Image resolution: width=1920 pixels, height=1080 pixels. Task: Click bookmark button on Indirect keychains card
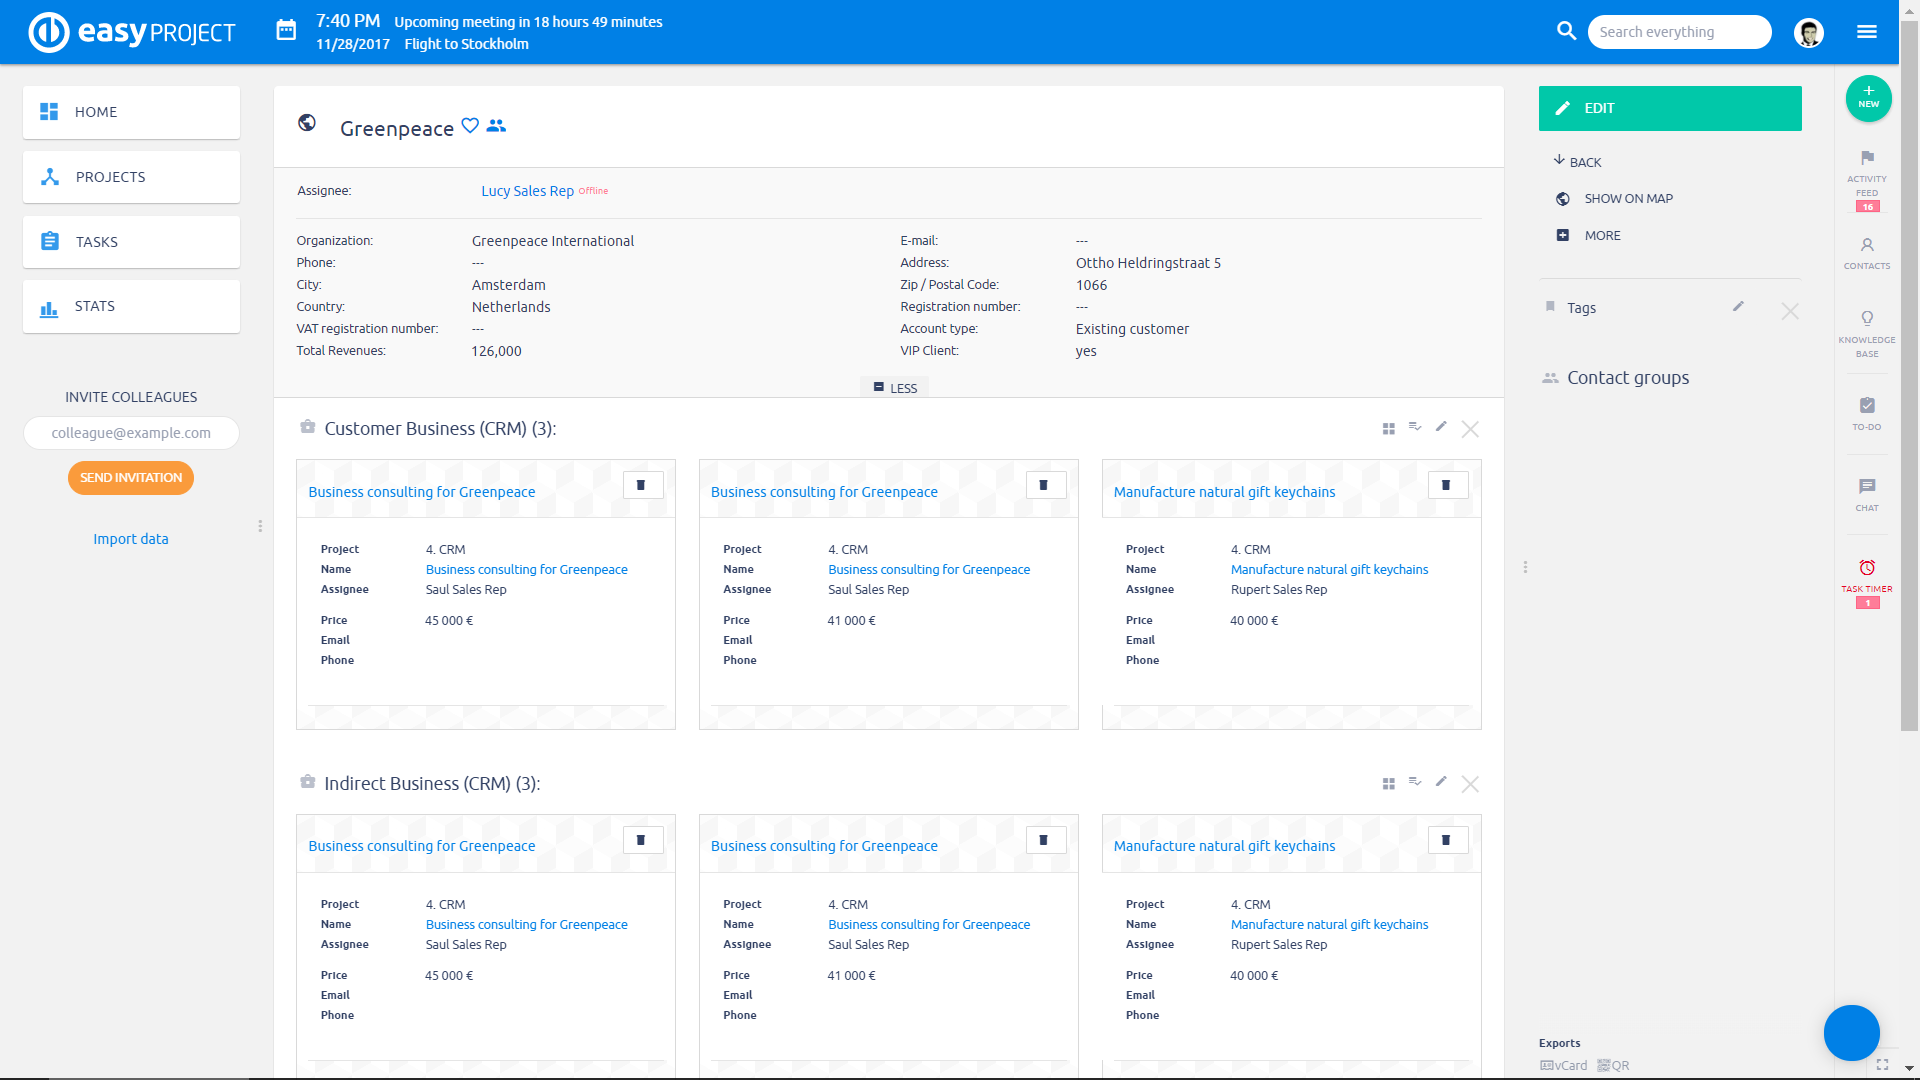tap(1447, 840)
